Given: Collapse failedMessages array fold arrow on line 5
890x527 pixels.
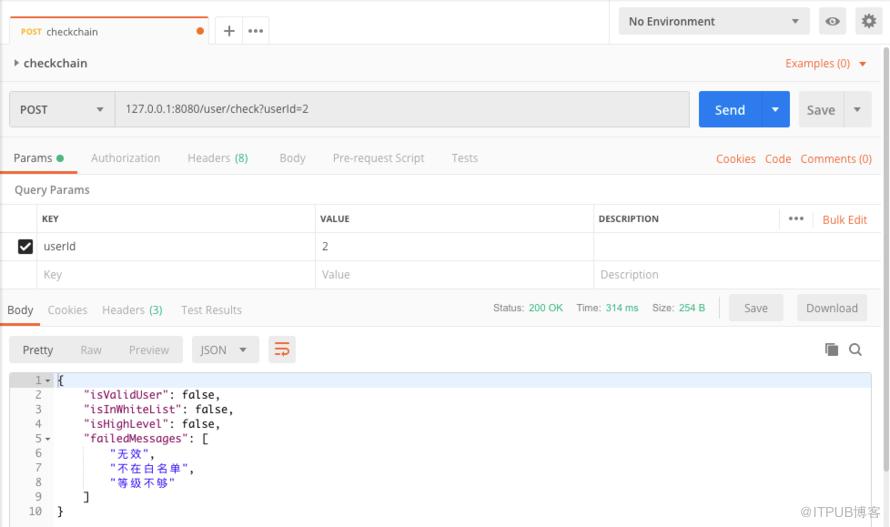Looking at the screenshot, I should point(48,439).
